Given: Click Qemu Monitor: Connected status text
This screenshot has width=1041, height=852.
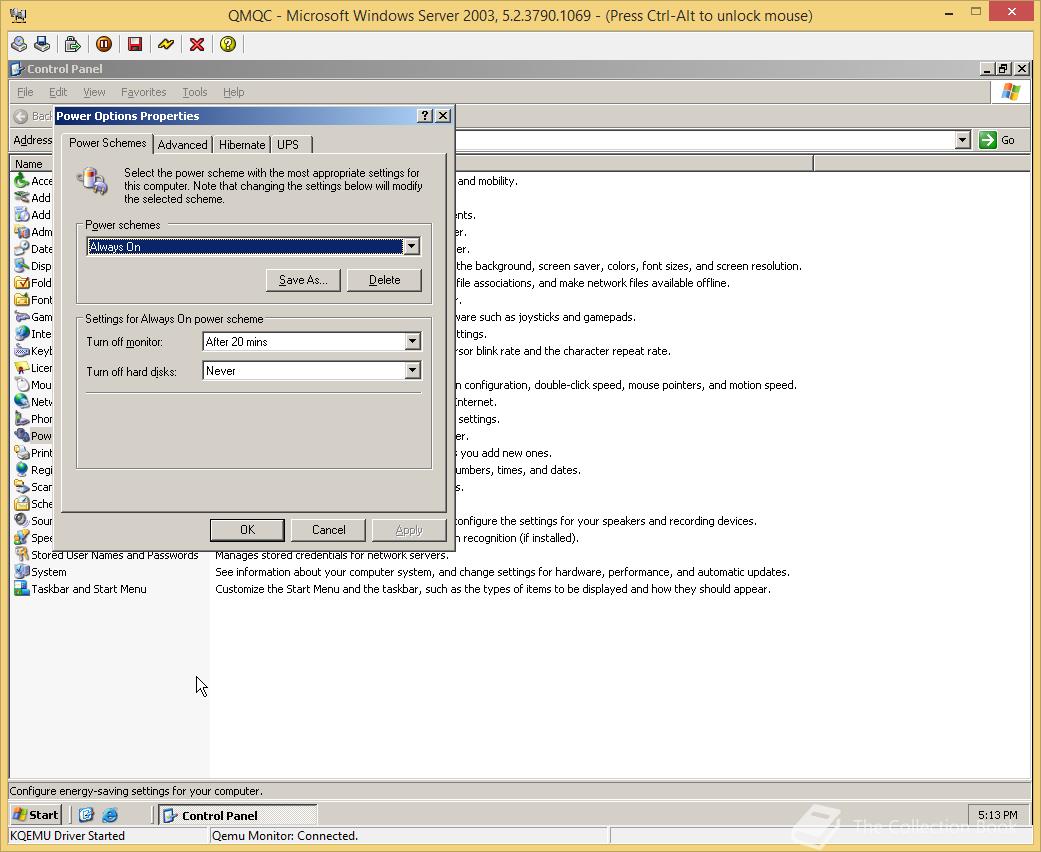Looking at the screenshot, I should click(x=285, y=835).
